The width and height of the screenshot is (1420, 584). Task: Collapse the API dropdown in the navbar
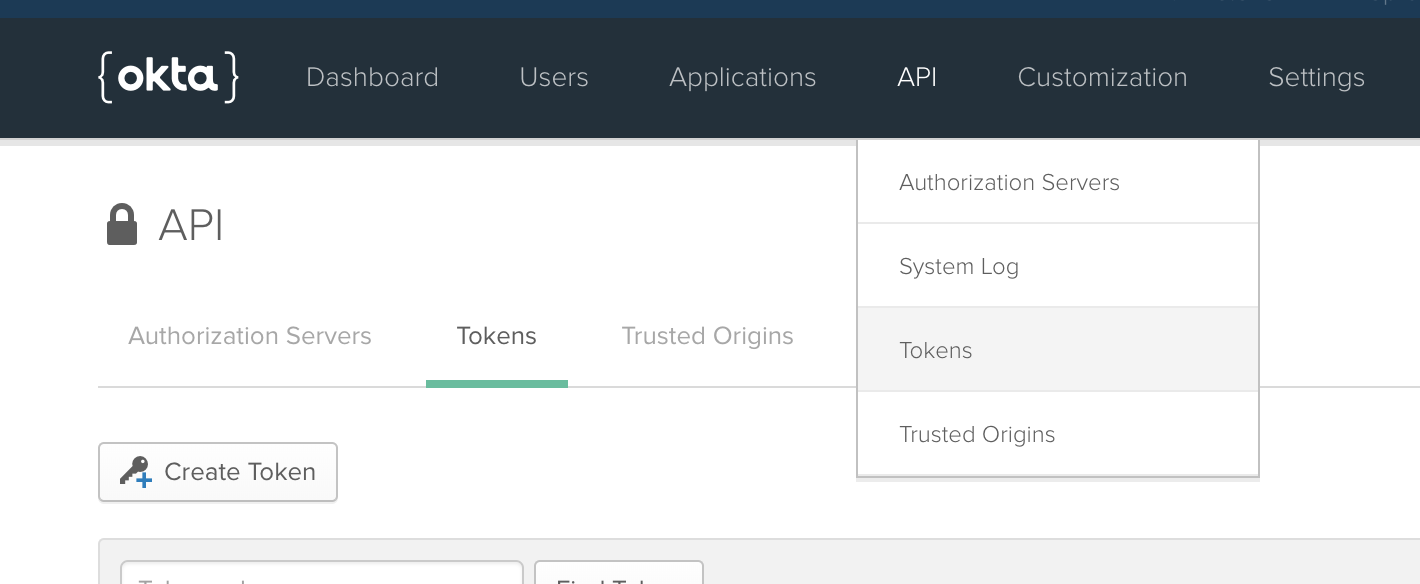(916, 77)
